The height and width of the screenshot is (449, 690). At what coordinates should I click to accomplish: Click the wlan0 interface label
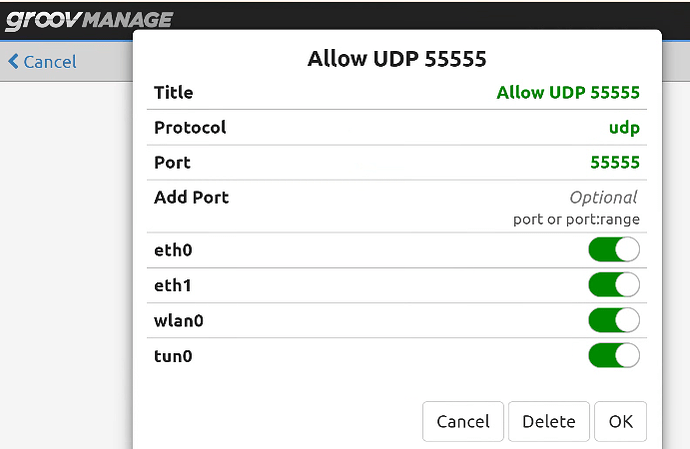(179, 320)
